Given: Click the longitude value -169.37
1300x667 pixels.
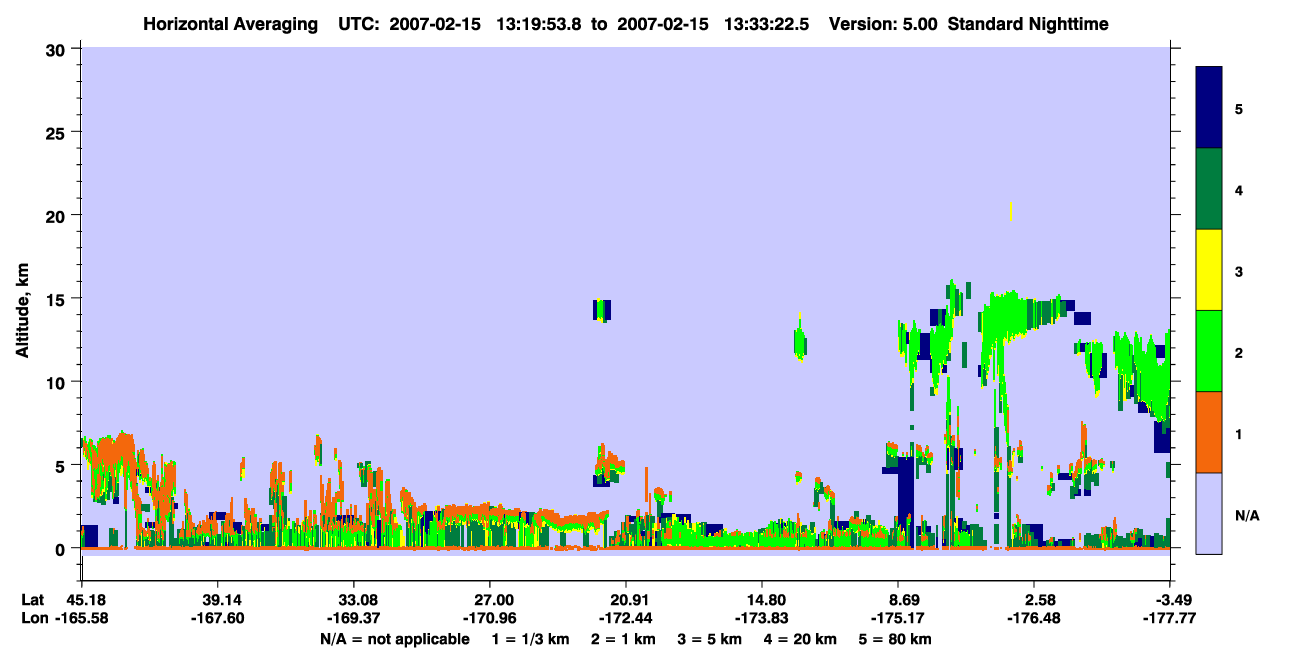Looking at the screenshot, I should (353, 618).
